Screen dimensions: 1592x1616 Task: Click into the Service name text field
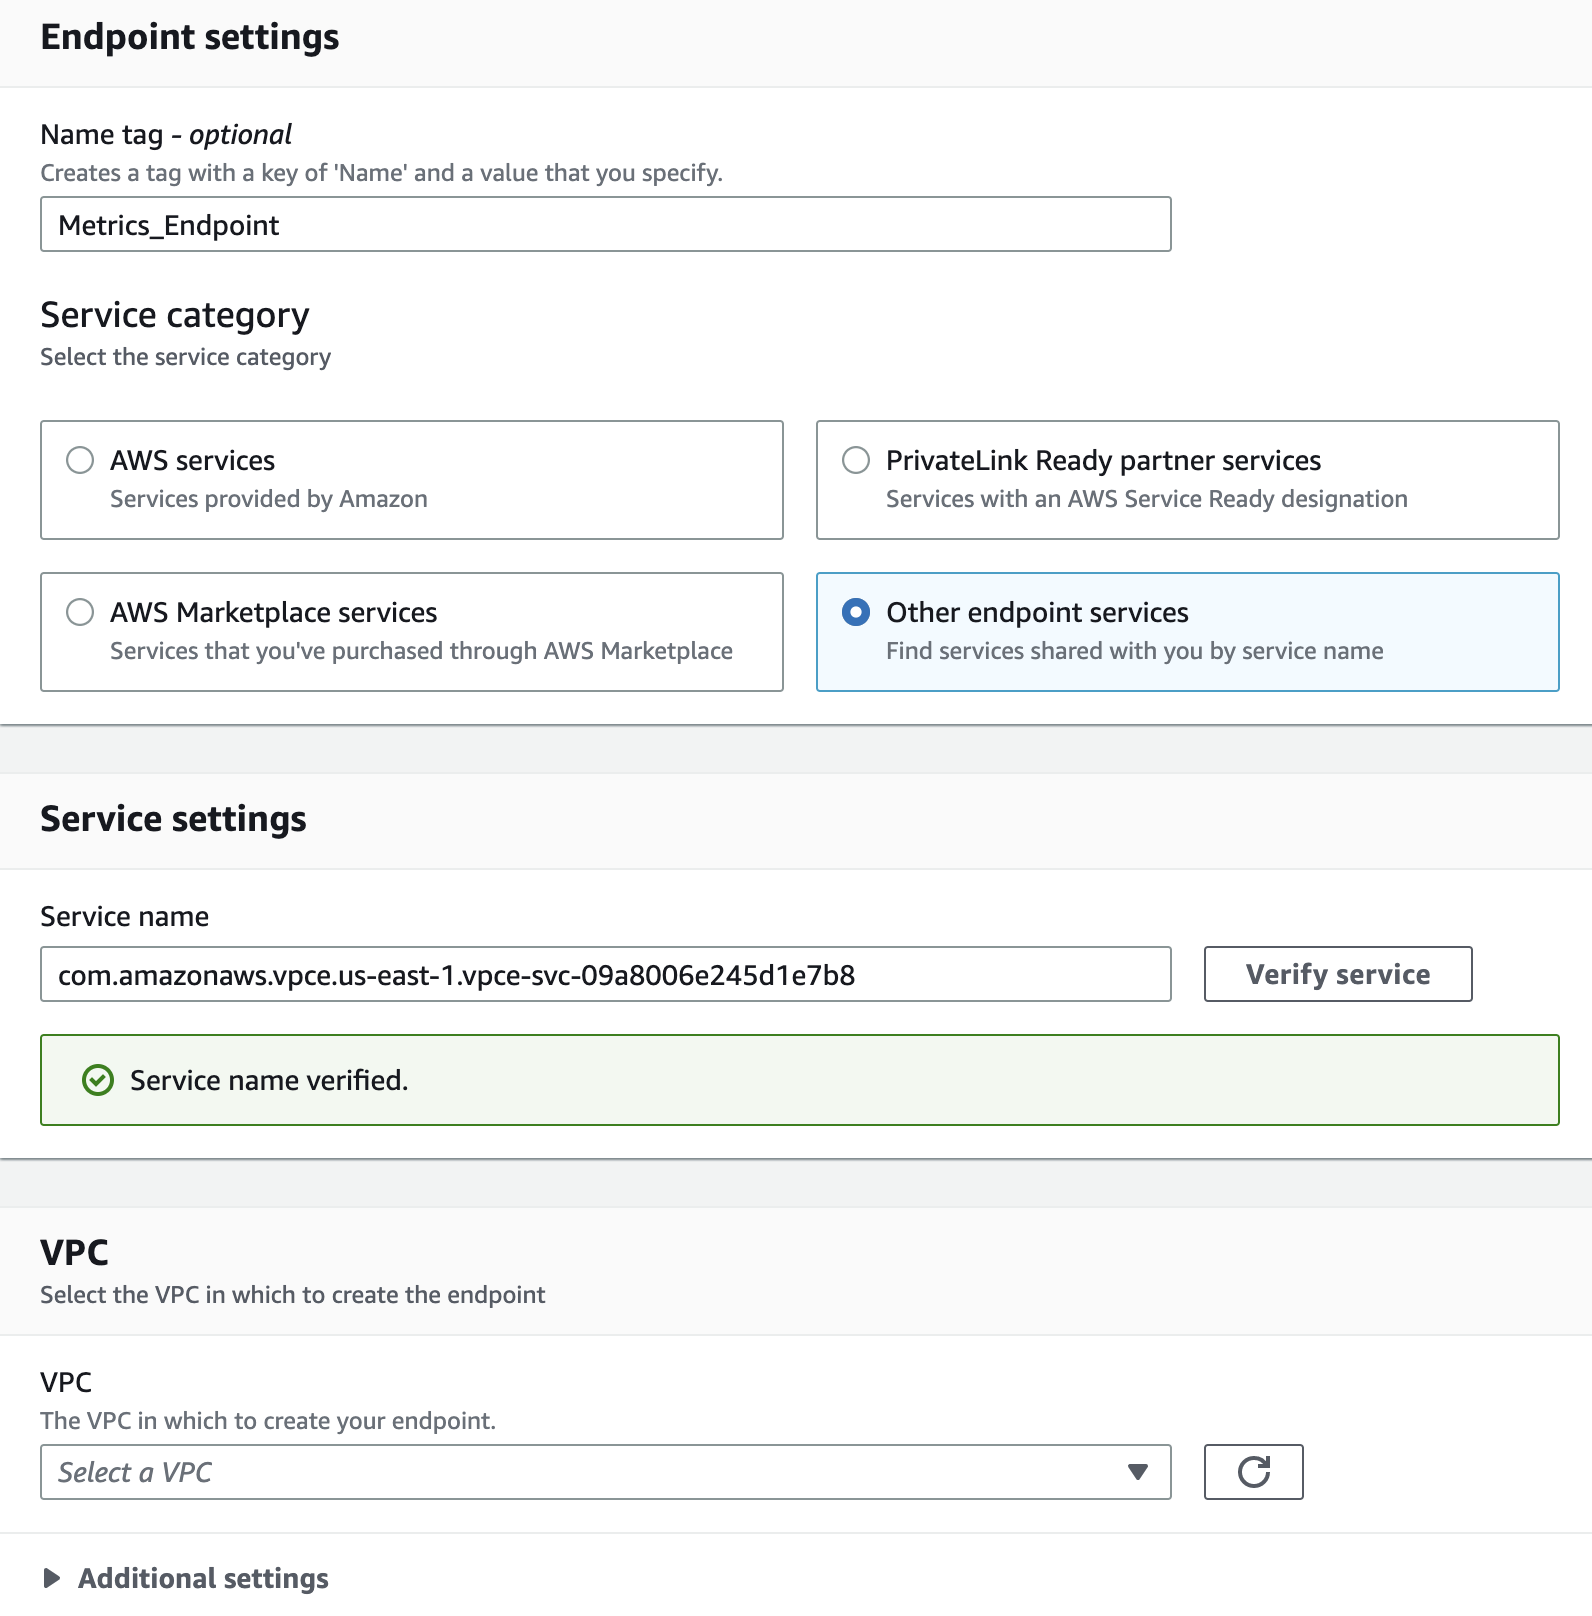[605, 974]
